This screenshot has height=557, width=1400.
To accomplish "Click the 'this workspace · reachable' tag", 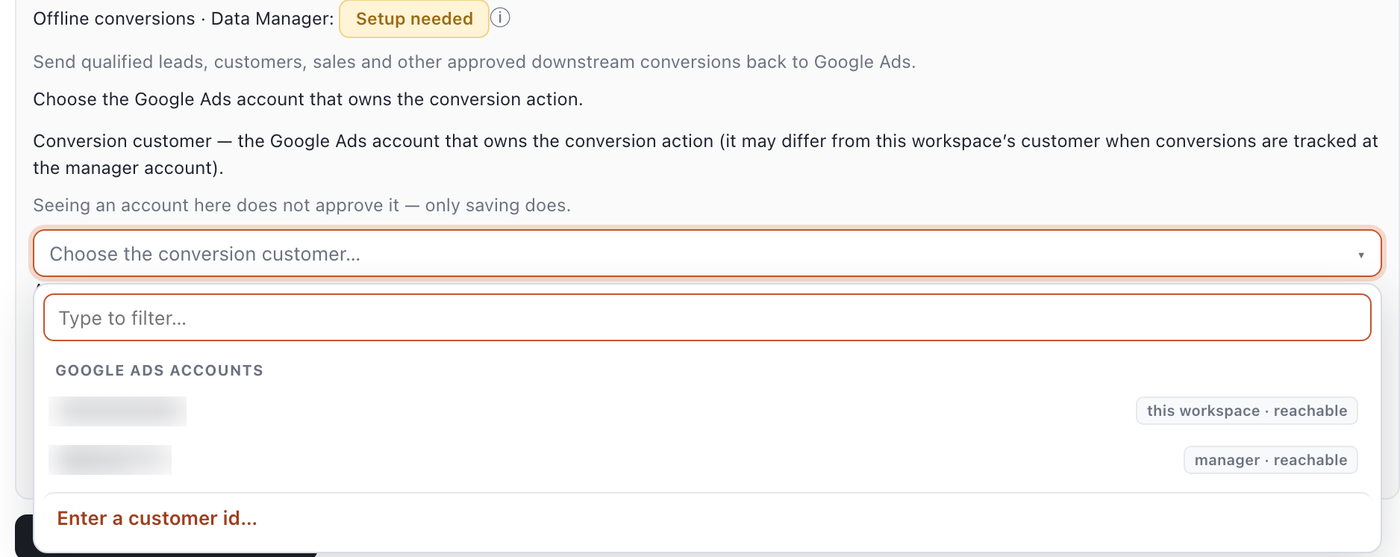I will pos(1247,411).
